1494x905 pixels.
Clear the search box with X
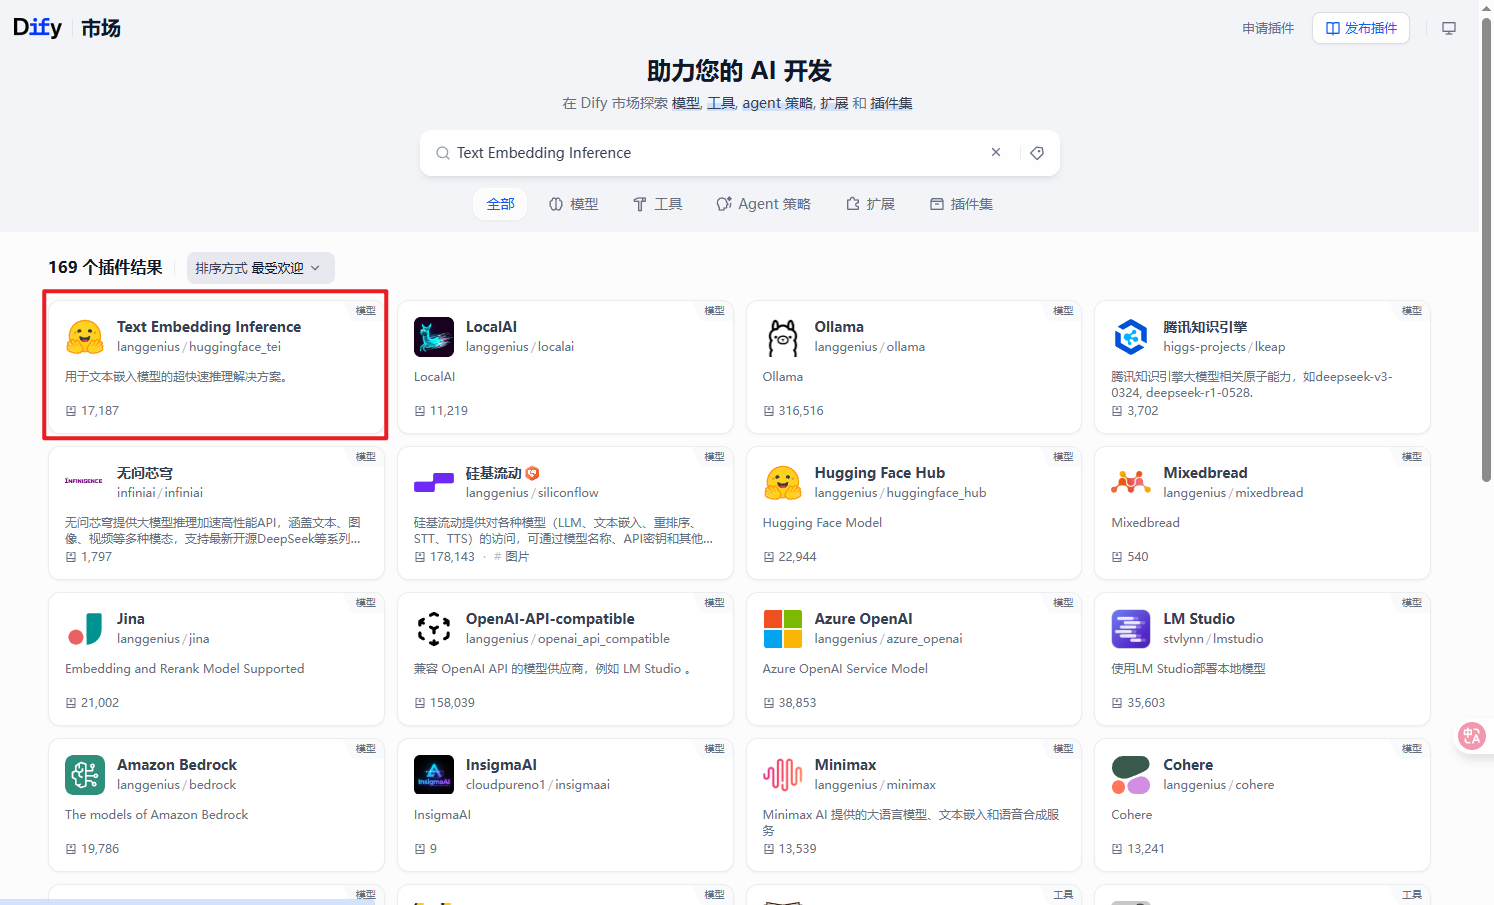[996, 152]
